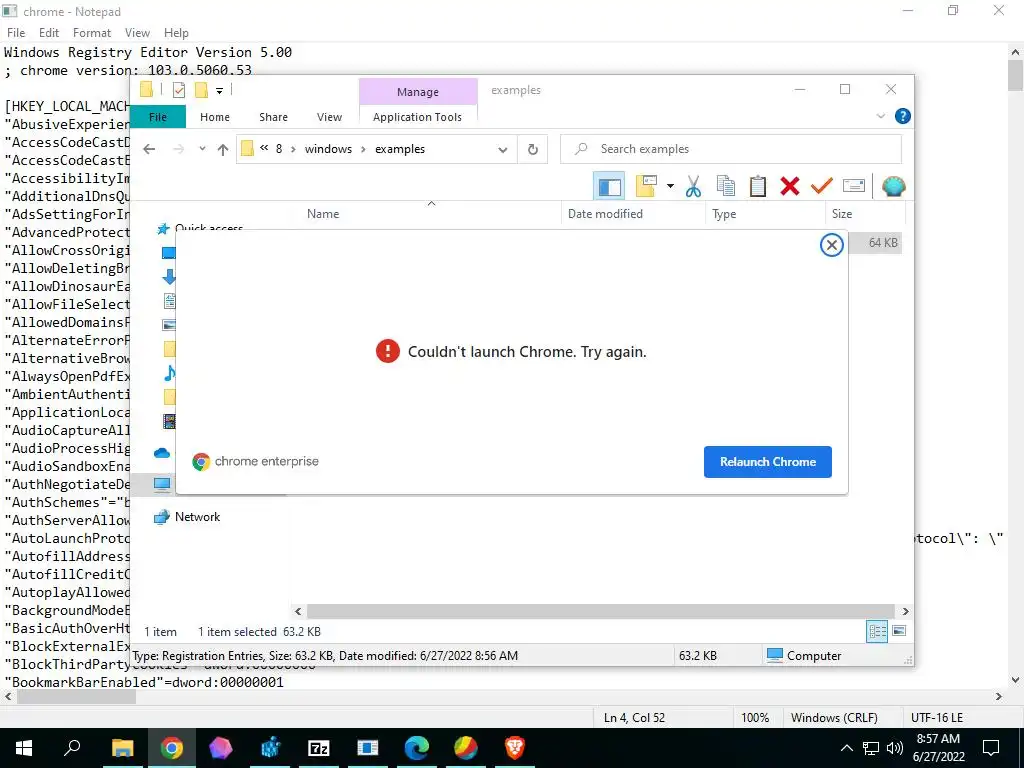The height and width of the screenshot is (768, 1024).
Task: Click Notepad horizontal scrollbar right arrow
Action: tap(999, 697)
